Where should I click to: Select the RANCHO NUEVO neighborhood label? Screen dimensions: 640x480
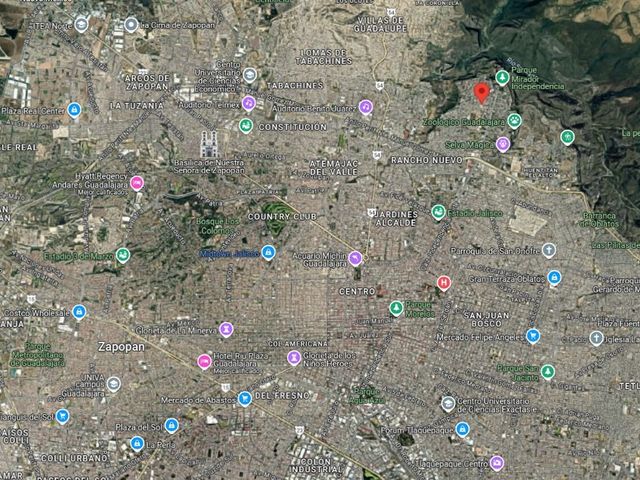tap(427, 160)
